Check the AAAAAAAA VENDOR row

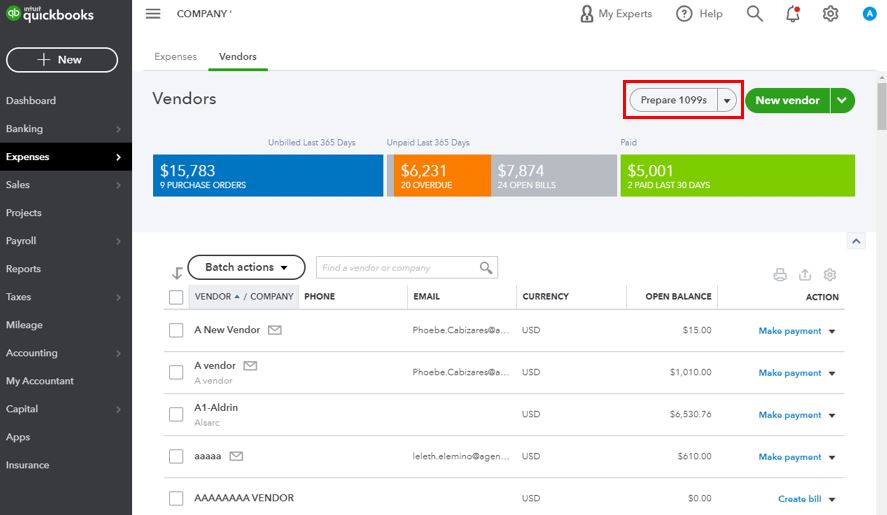click(176, 498)
